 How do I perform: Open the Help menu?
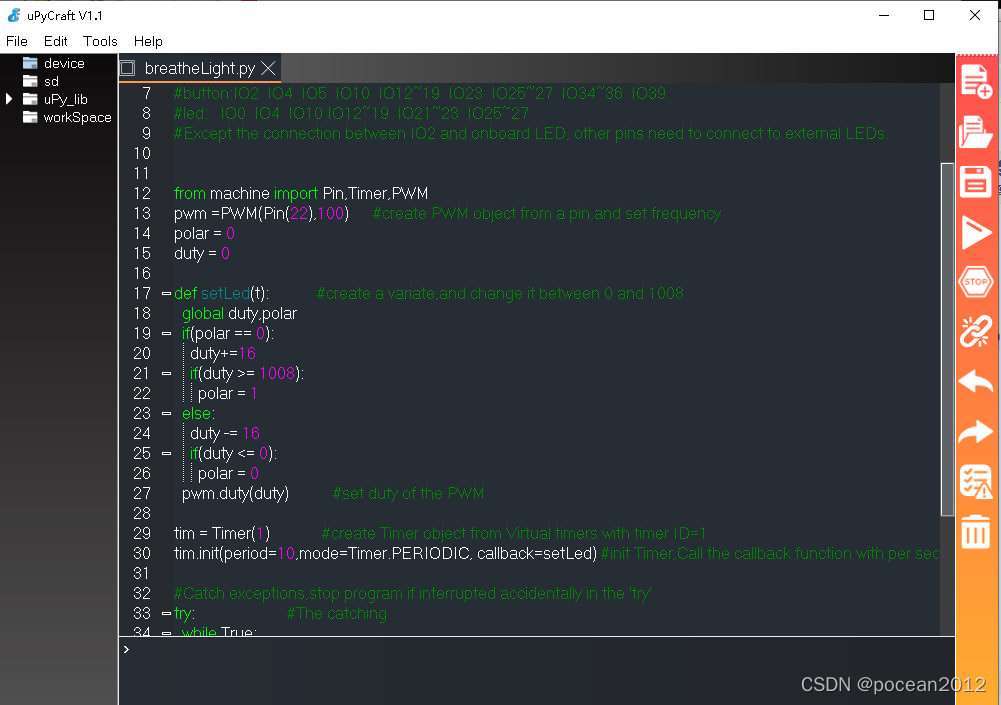coord(148,42)
